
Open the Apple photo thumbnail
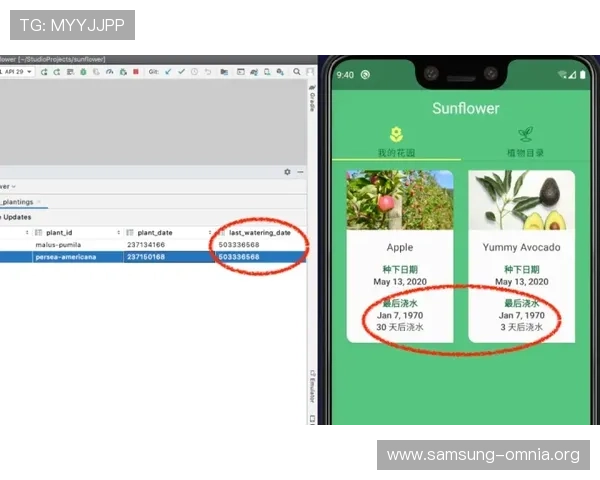[400, 200]
